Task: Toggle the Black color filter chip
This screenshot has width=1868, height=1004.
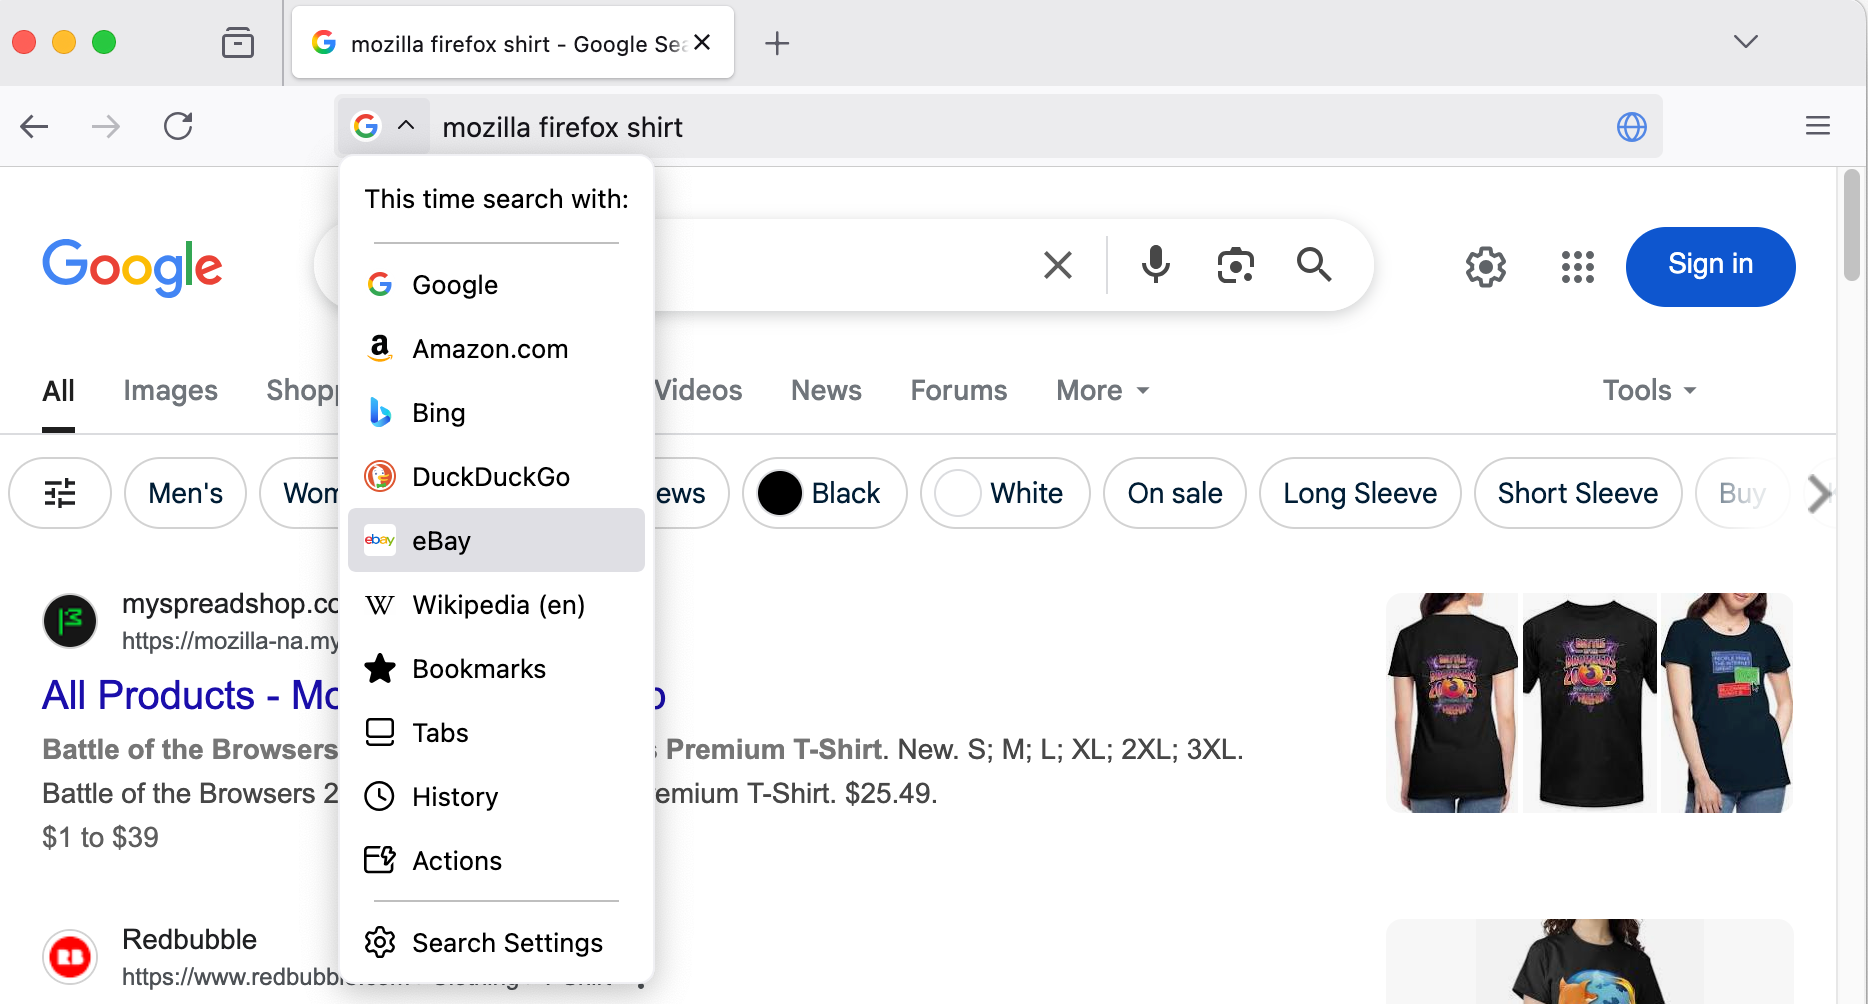Action: (823, 493)
